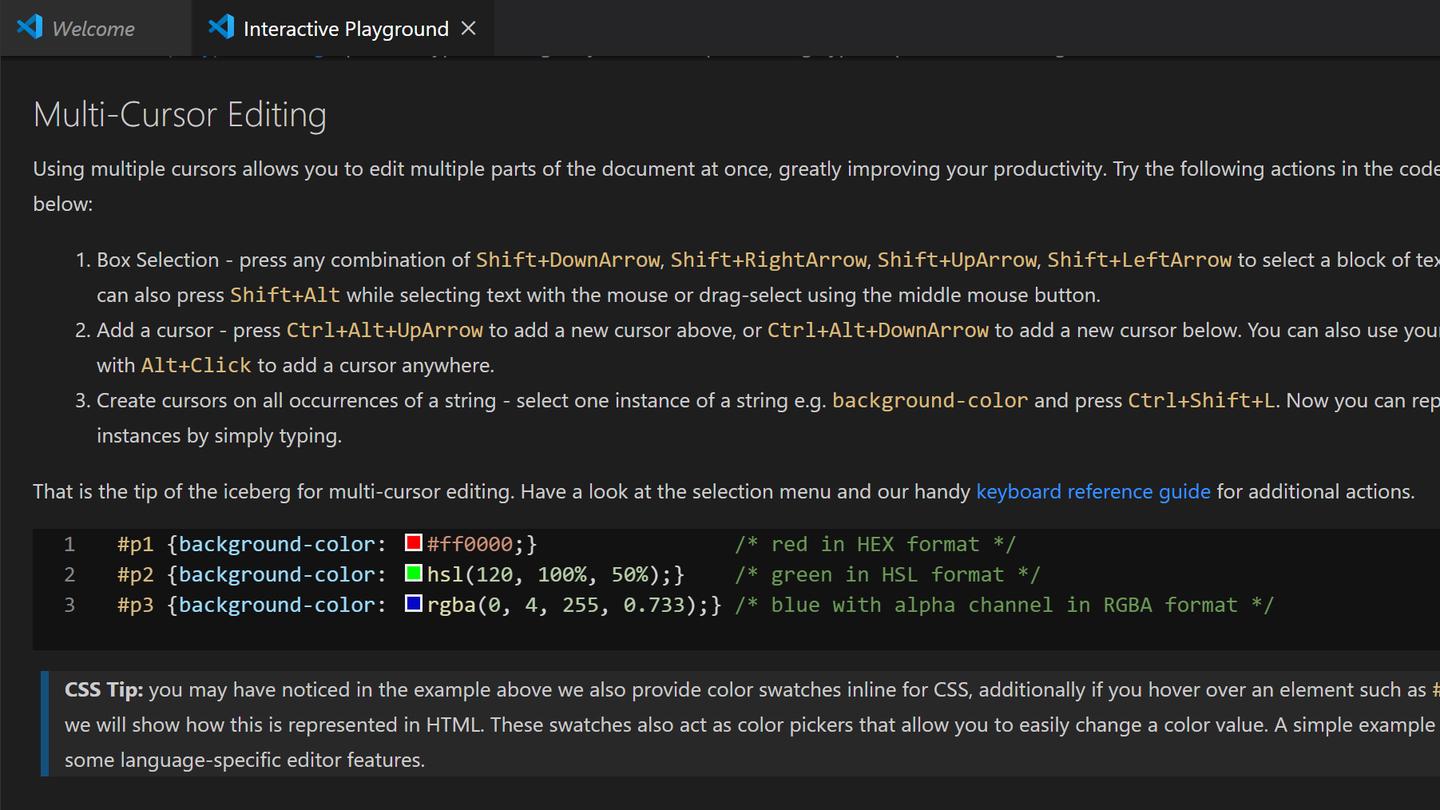
Task: Click the 'red in HEX format' comment
Action: (875, 544)
